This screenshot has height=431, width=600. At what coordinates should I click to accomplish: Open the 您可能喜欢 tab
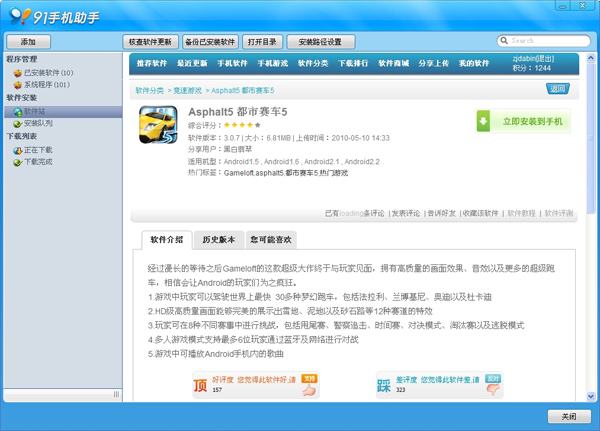[270, 240]
